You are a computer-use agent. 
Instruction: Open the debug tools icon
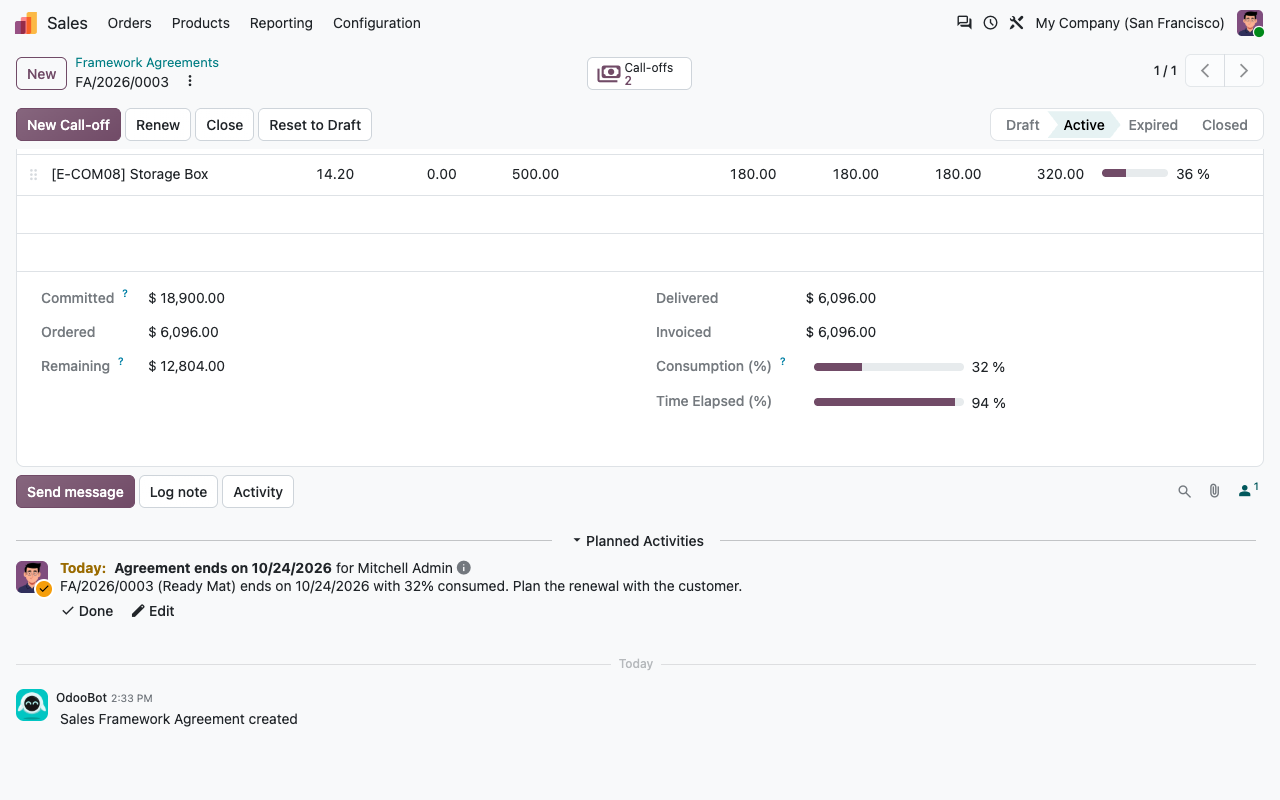pos(1016,23)
